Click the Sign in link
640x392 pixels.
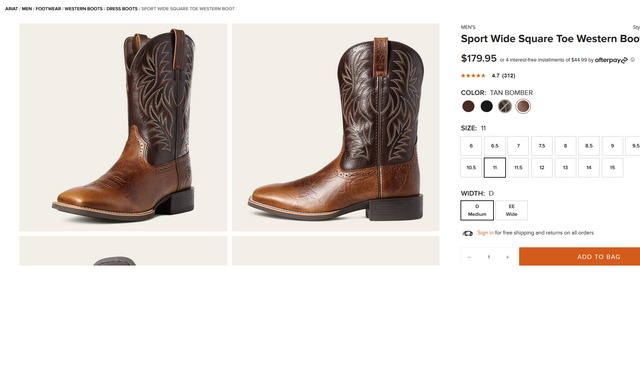pos(485,233)
